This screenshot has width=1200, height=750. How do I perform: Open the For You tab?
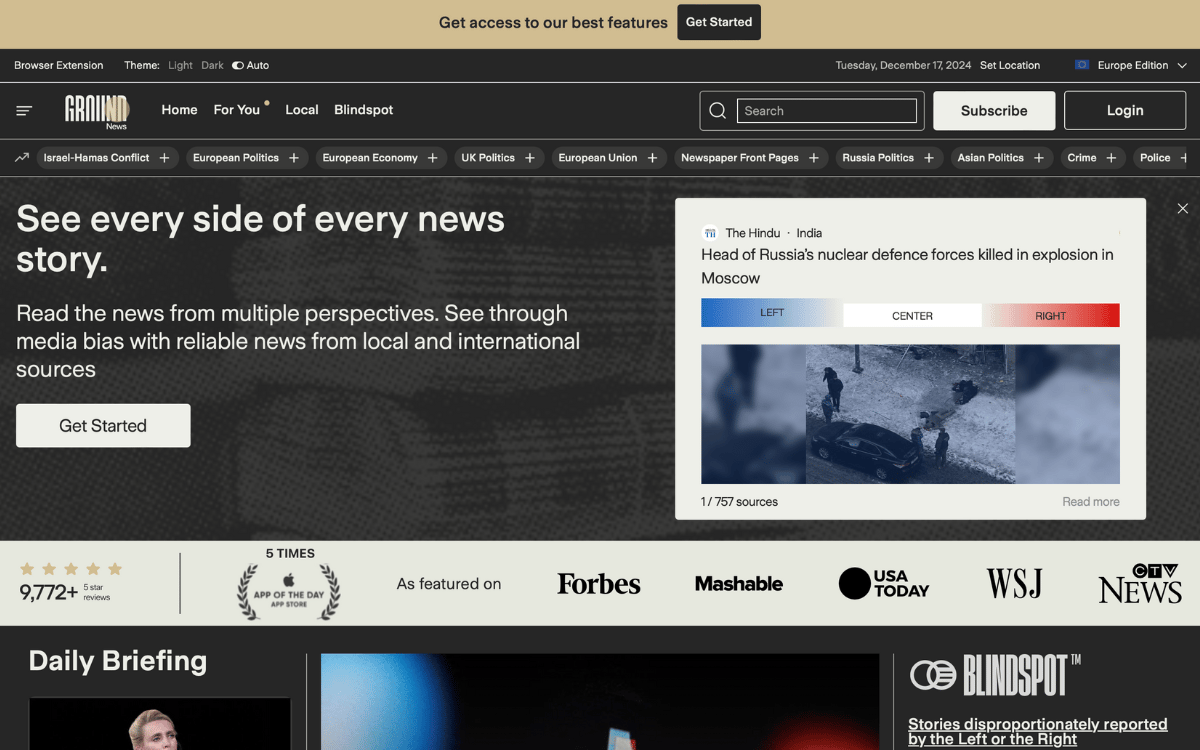[237, 110]
